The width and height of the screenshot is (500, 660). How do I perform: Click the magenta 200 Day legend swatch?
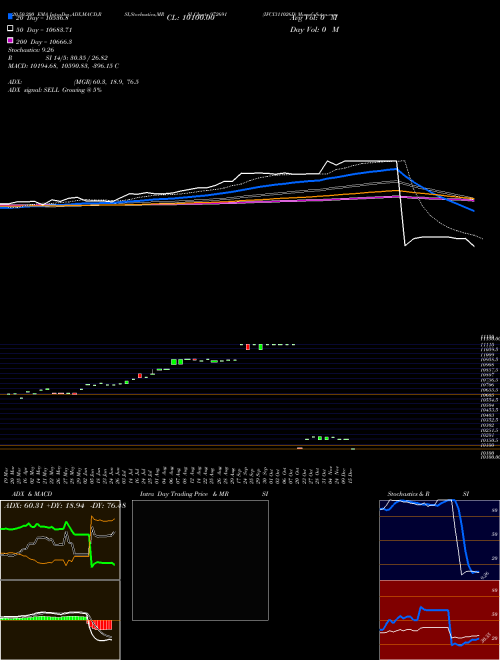(x=10, y=40)
